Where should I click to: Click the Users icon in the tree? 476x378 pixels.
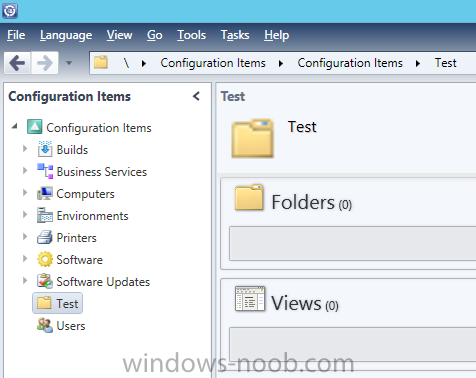click(x=45, y=325)
